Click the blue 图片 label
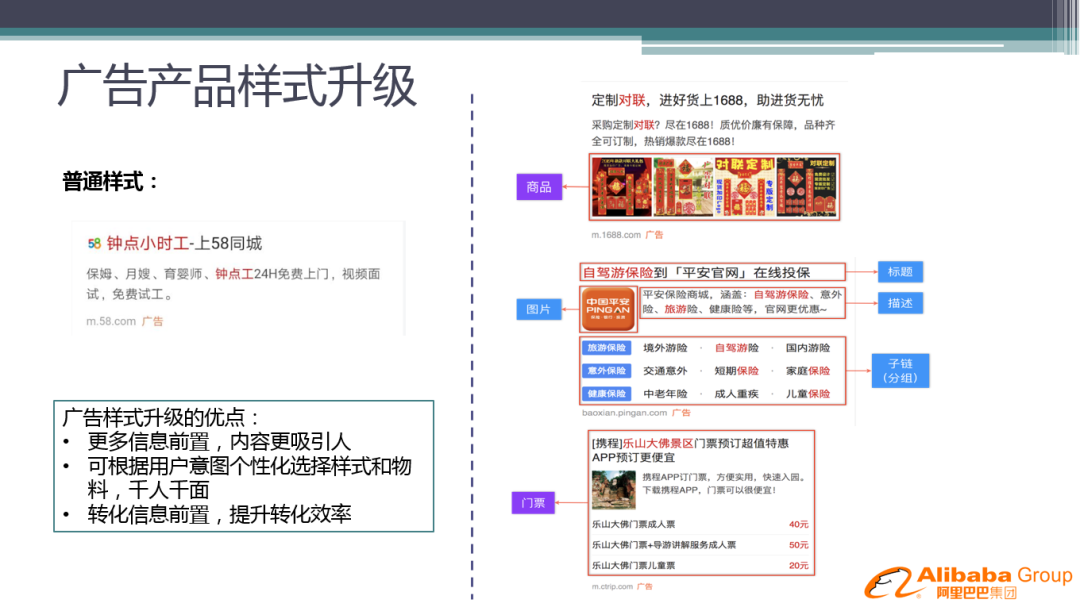Screen dimensions: 1080x611 pyautogui.click(x=539, y=309)
